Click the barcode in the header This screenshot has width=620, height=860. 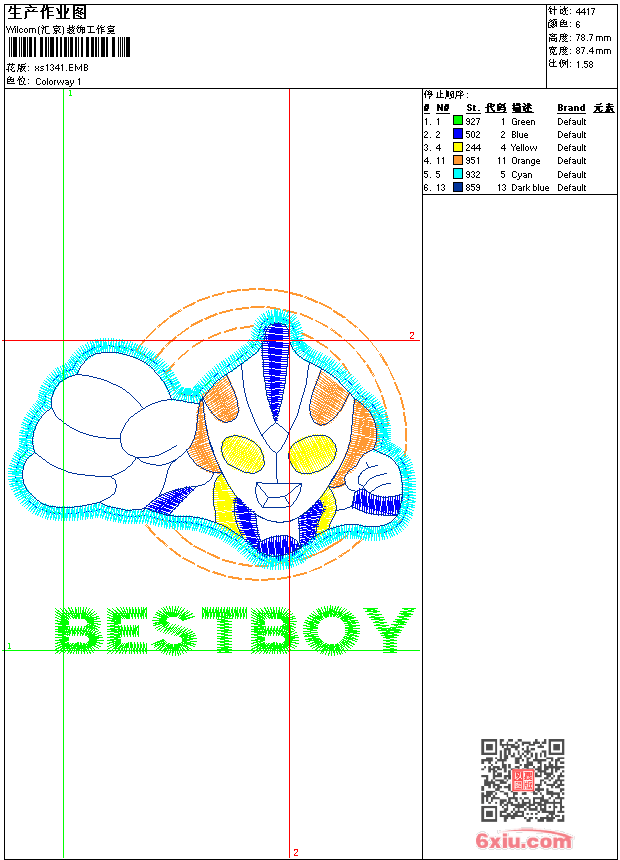pos(69,47)
